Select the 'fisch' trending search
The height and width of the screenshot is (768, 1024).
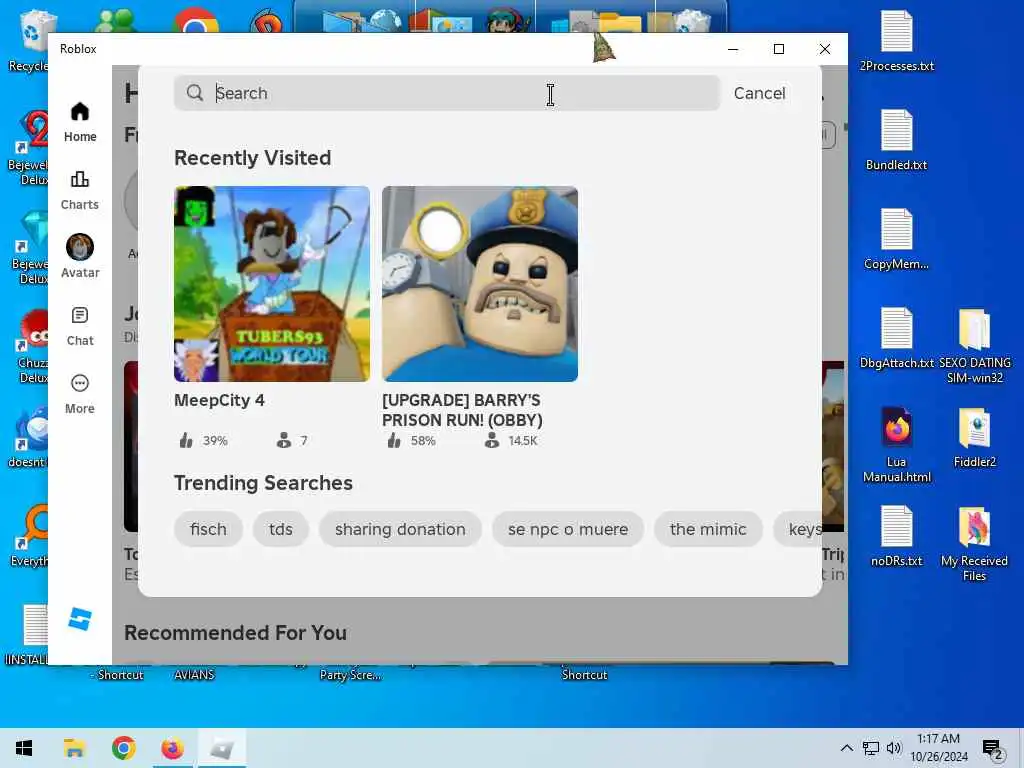(x=208, y=529)
